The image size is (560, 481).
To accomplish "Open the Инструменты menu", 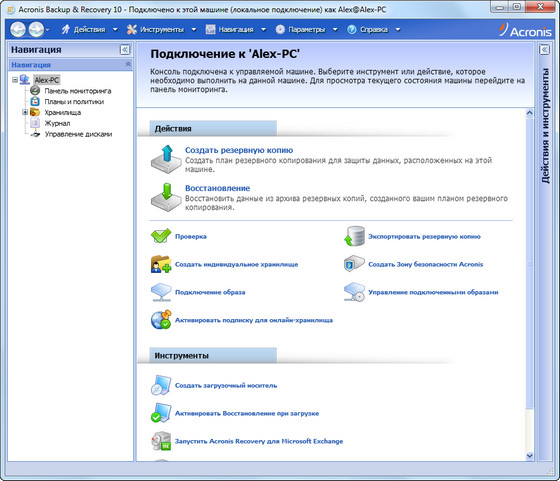I will tap(161, 30).
